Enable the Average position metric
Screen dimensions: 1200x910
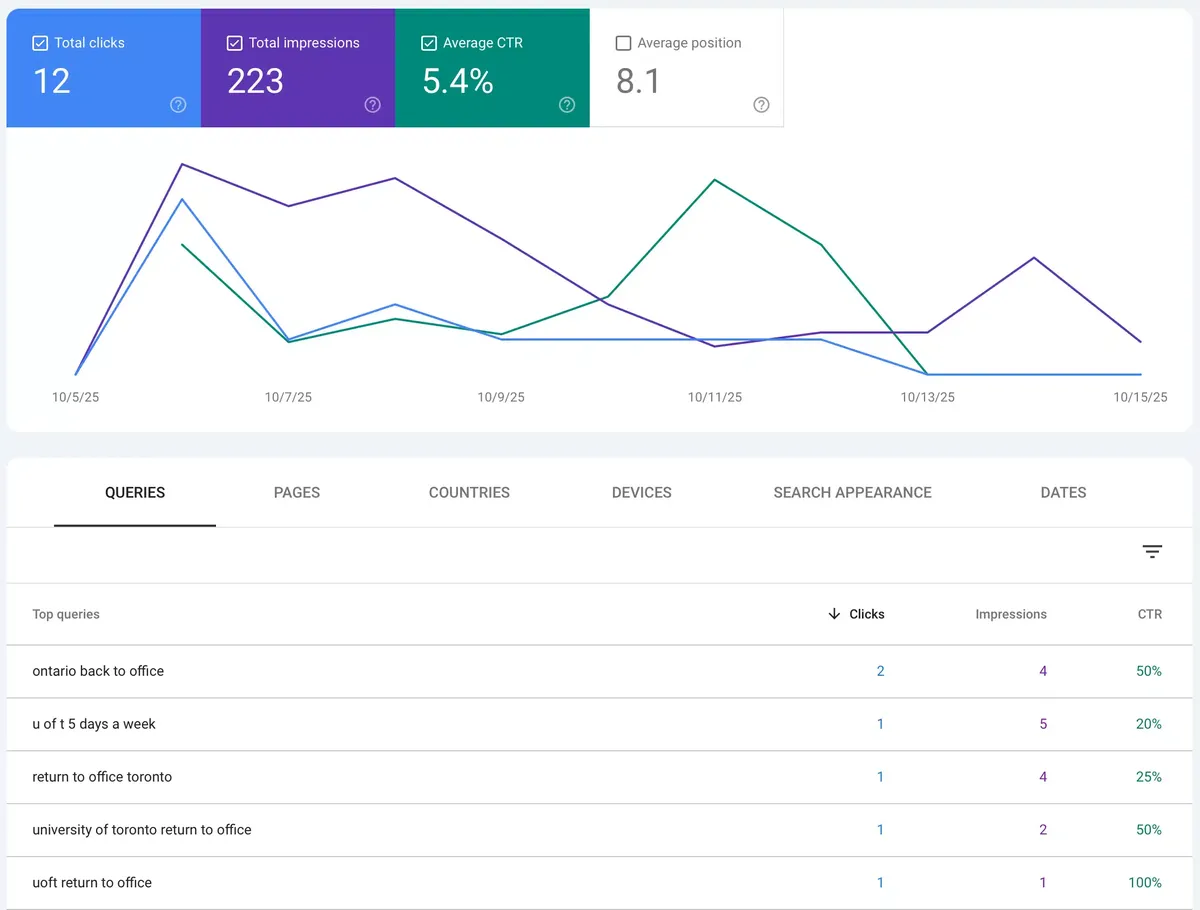coord(623,42)
